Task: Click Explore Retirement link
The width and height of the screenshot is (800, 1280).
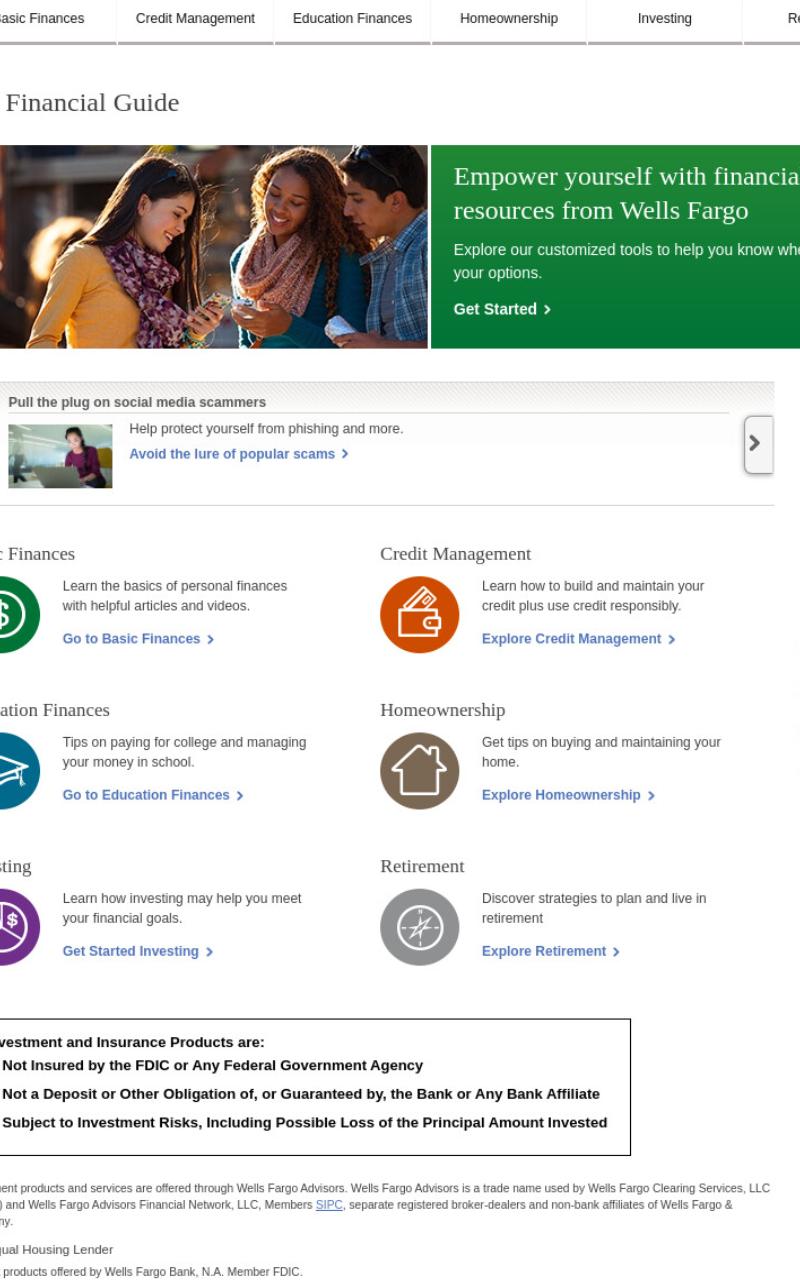Action: [551, 951]
